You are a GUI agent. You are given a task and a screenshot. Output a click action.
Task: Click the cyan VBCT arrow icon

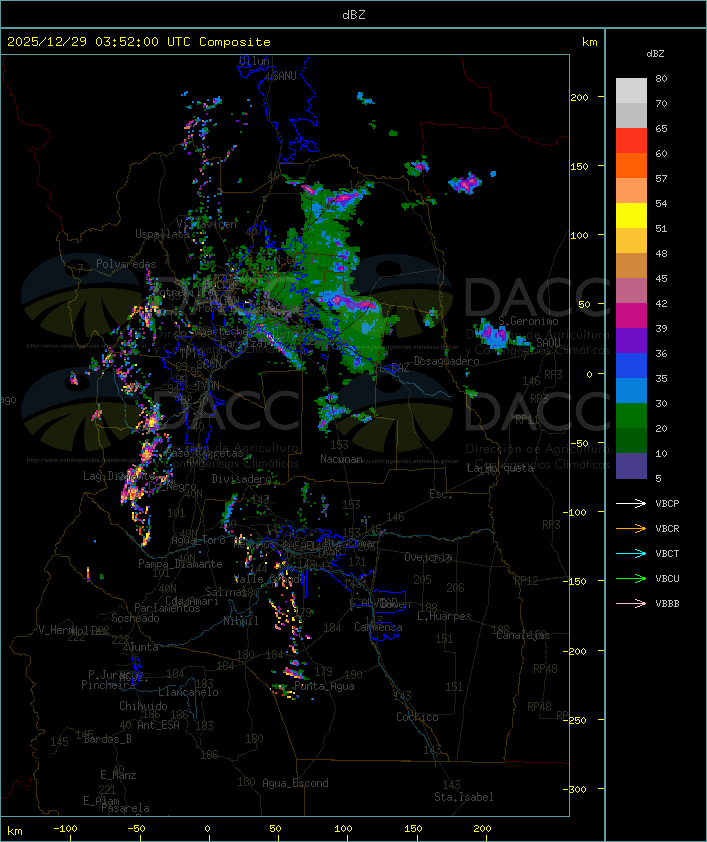[631, 553]
